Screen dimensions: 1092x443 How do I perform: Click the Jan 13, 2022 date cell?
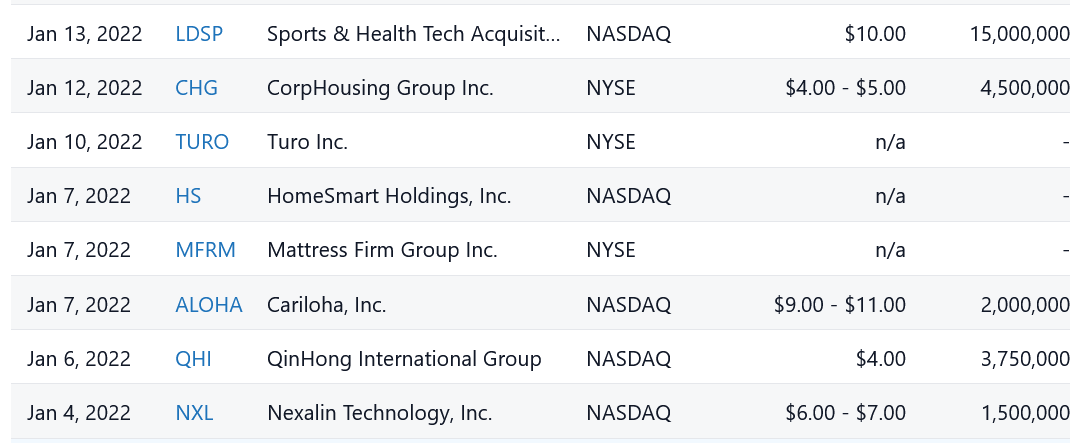point(85,34)
